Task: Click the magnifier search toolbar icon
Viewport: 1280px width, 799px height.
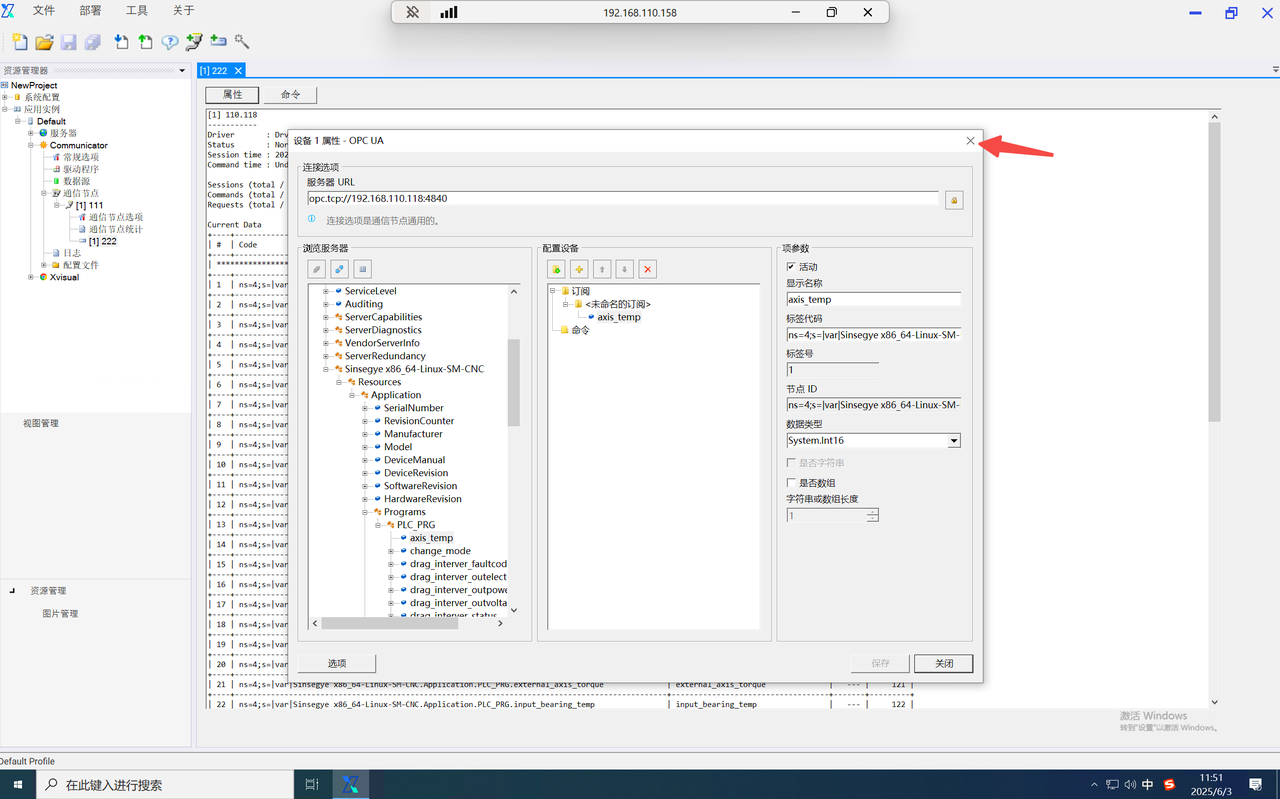Action: (242, 42)
